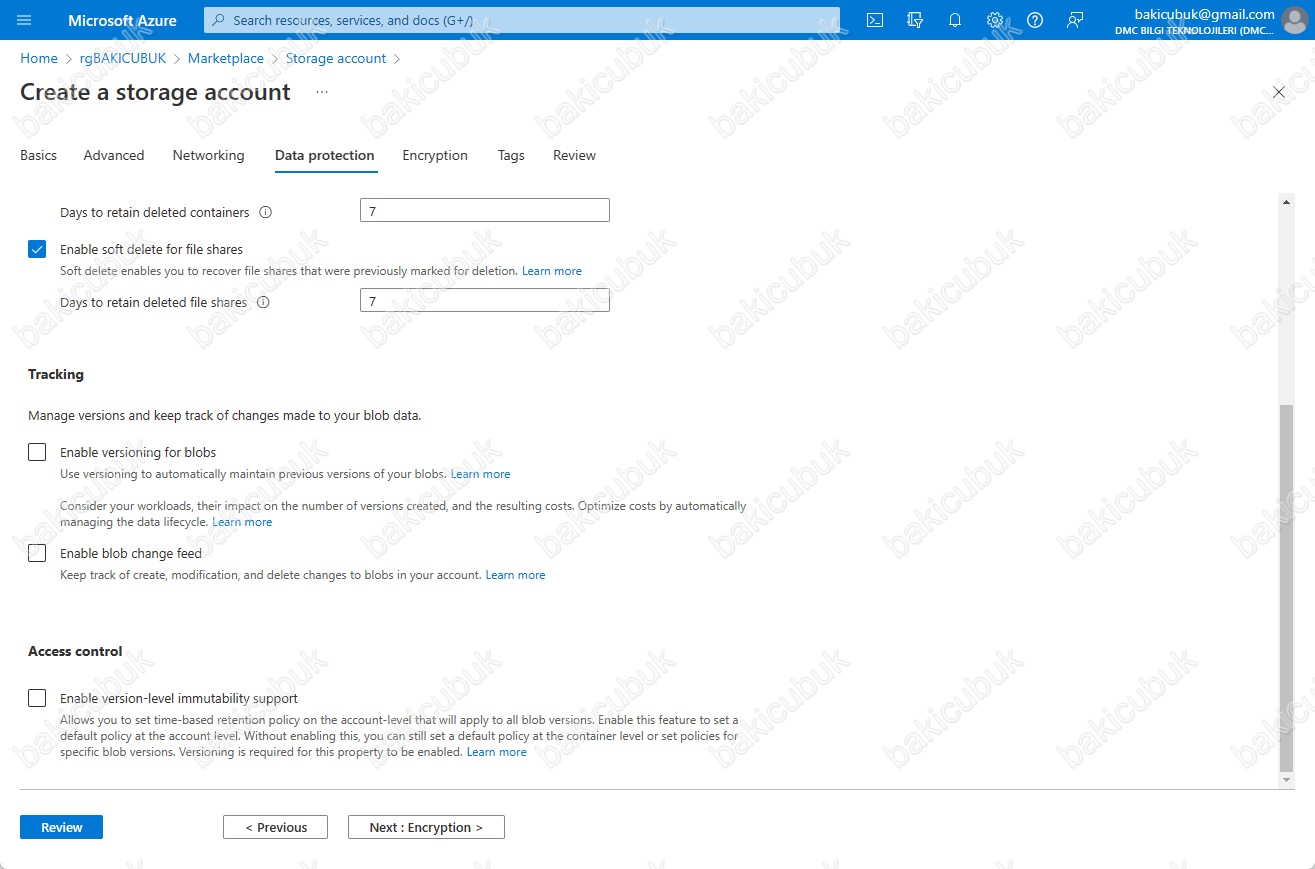
Task: Open Directories and subscriptions filter icon
Action: (915, 20)
